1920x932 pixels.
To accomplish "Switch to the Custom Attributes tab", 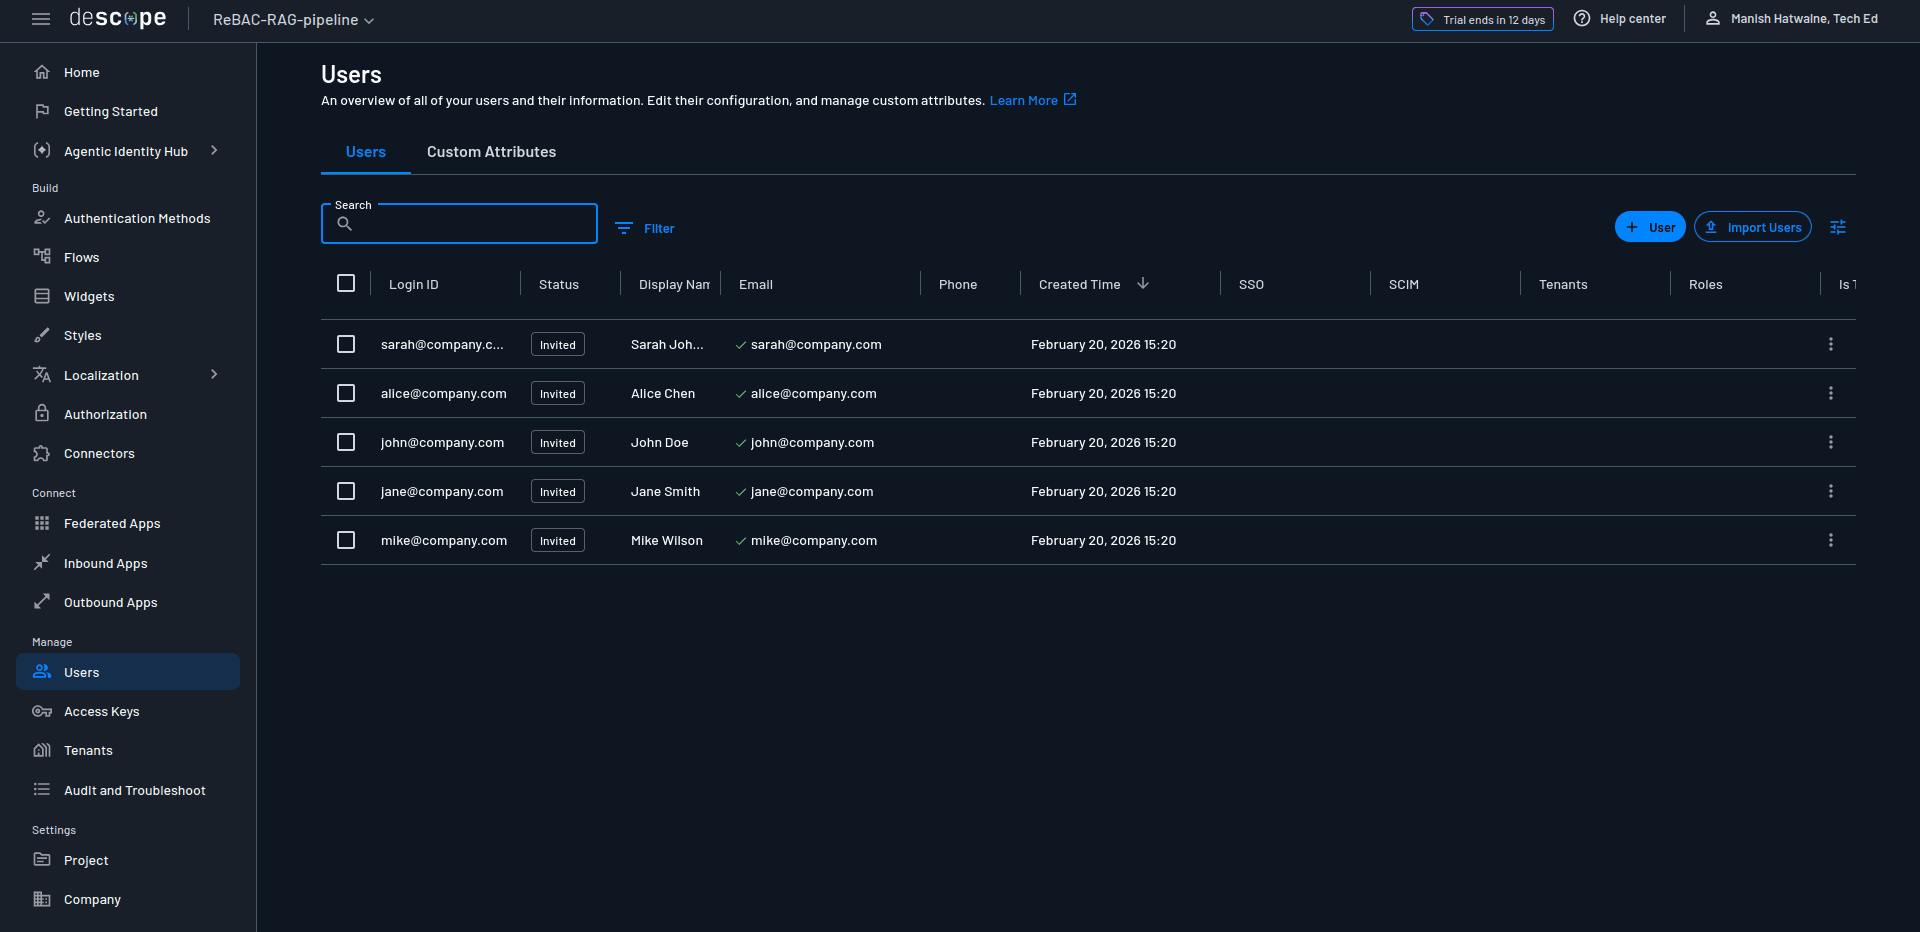I will click(x=491, y=152).
